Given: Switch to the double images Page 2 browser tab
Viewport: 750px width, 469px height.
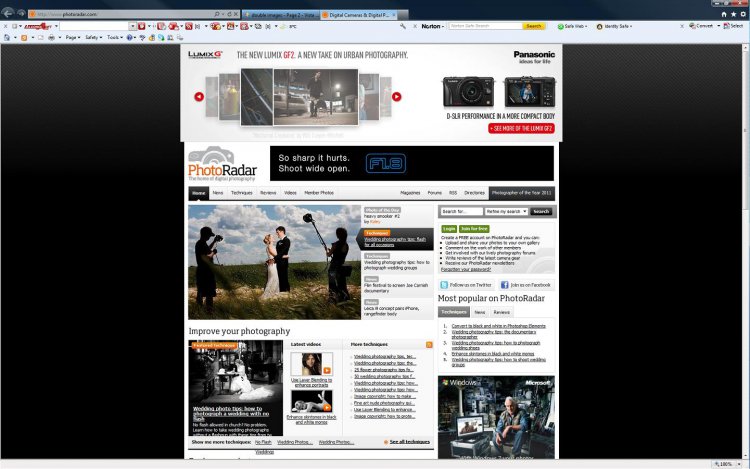Looking at the screenshot, I should pos(280,15).
